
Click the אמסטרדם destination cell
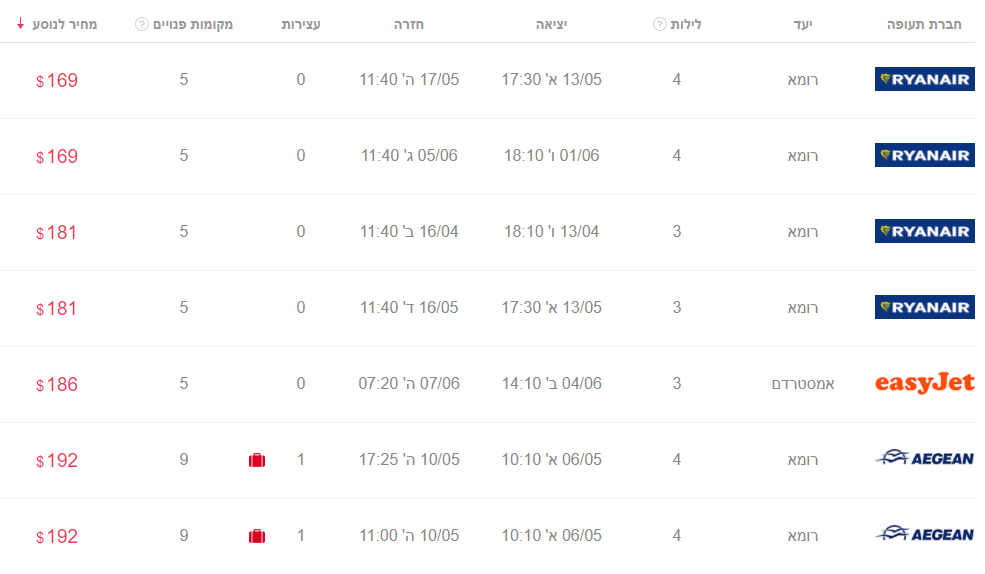pyautogui.click(x=803, y=384)
